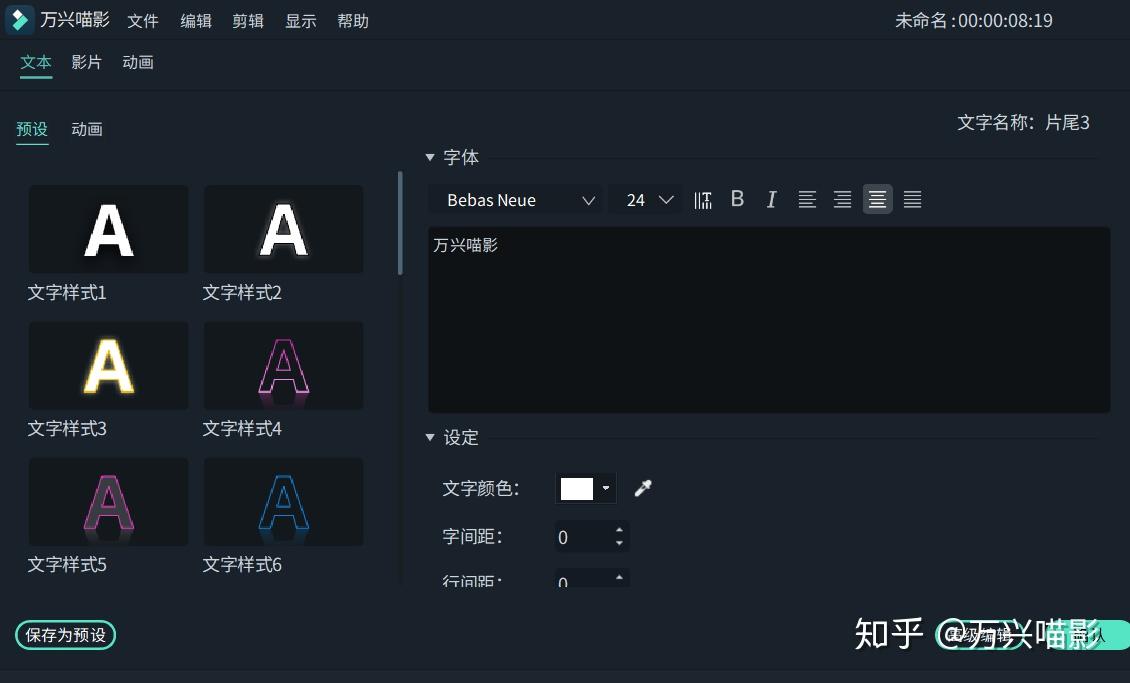Open the 编辑 menu

[196, 21]
